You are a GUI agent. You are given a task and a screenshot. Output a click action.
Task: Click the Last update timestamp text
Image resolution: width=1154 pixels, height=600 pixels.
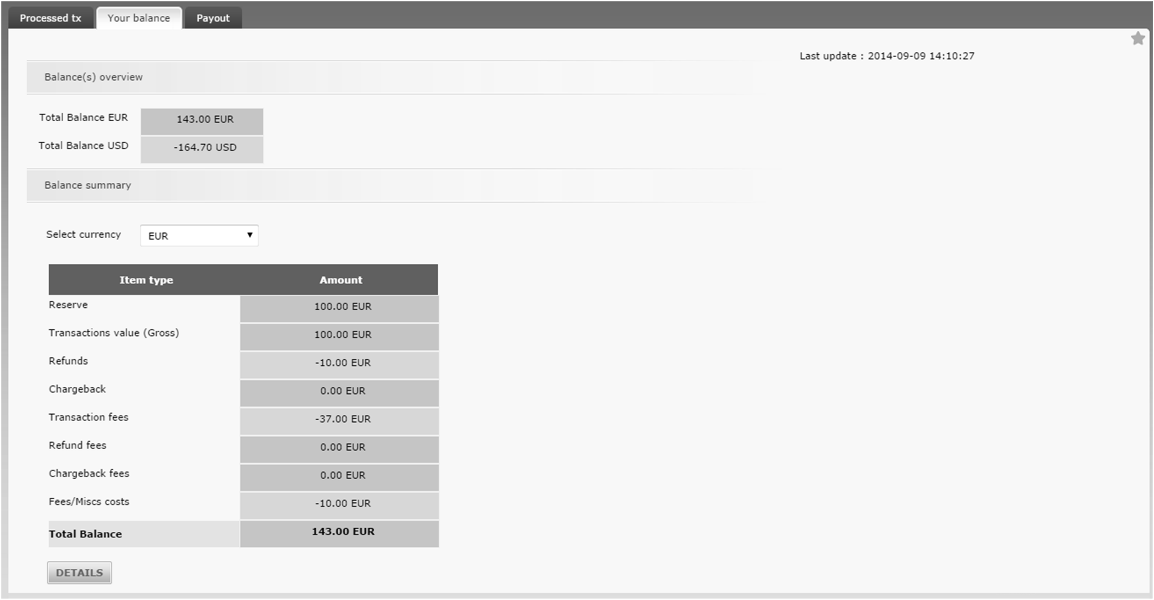887,56
